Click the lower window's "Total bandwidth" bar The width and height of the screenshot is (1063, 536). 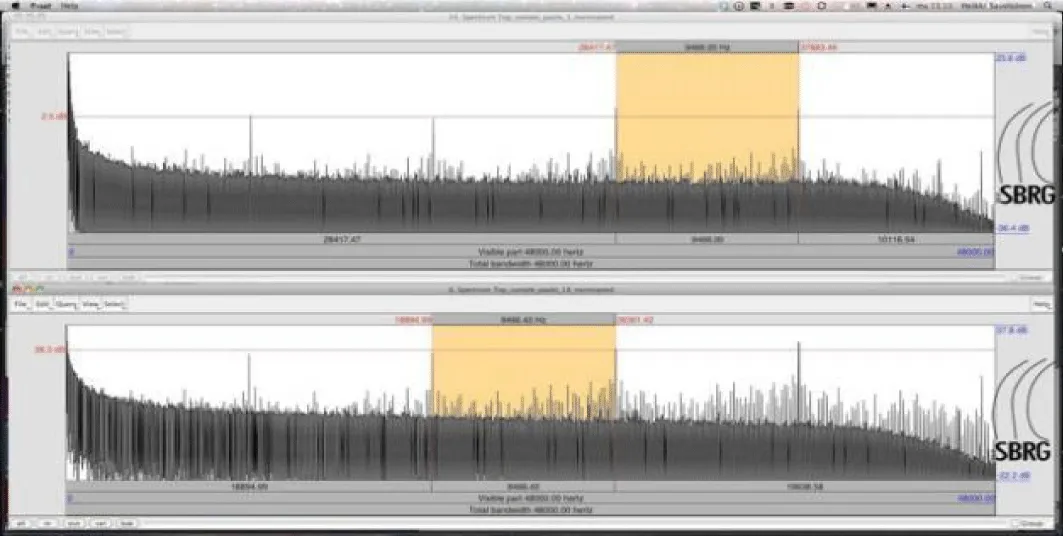531,509
